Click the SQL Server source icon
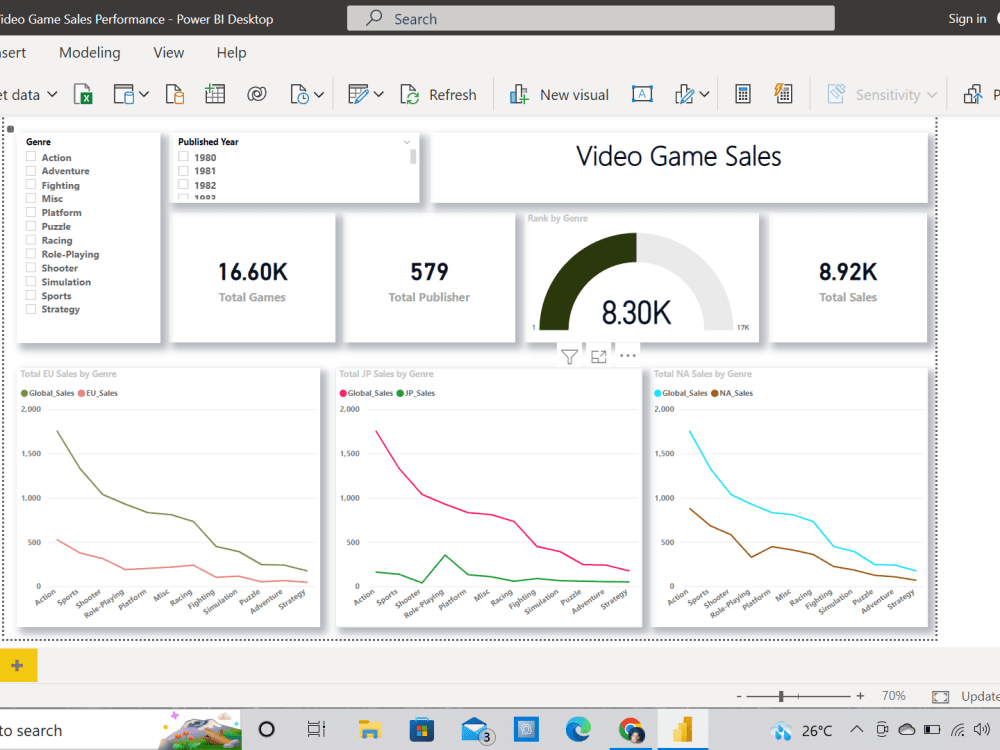Screen dimensions: 1000x750 175,94
